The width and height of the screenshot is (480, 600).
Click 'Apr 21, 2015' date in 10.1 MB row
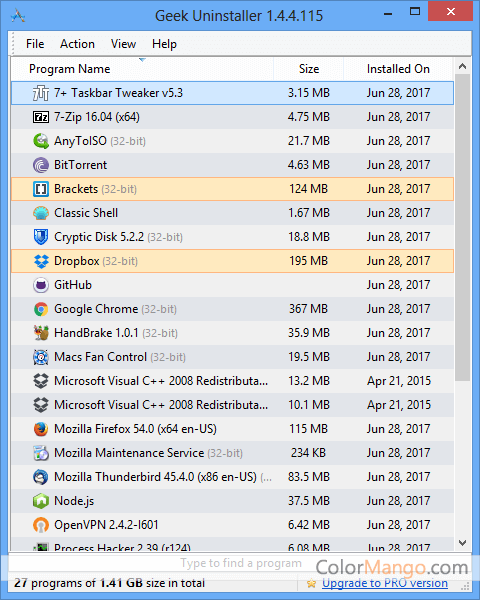click(399, 405)
